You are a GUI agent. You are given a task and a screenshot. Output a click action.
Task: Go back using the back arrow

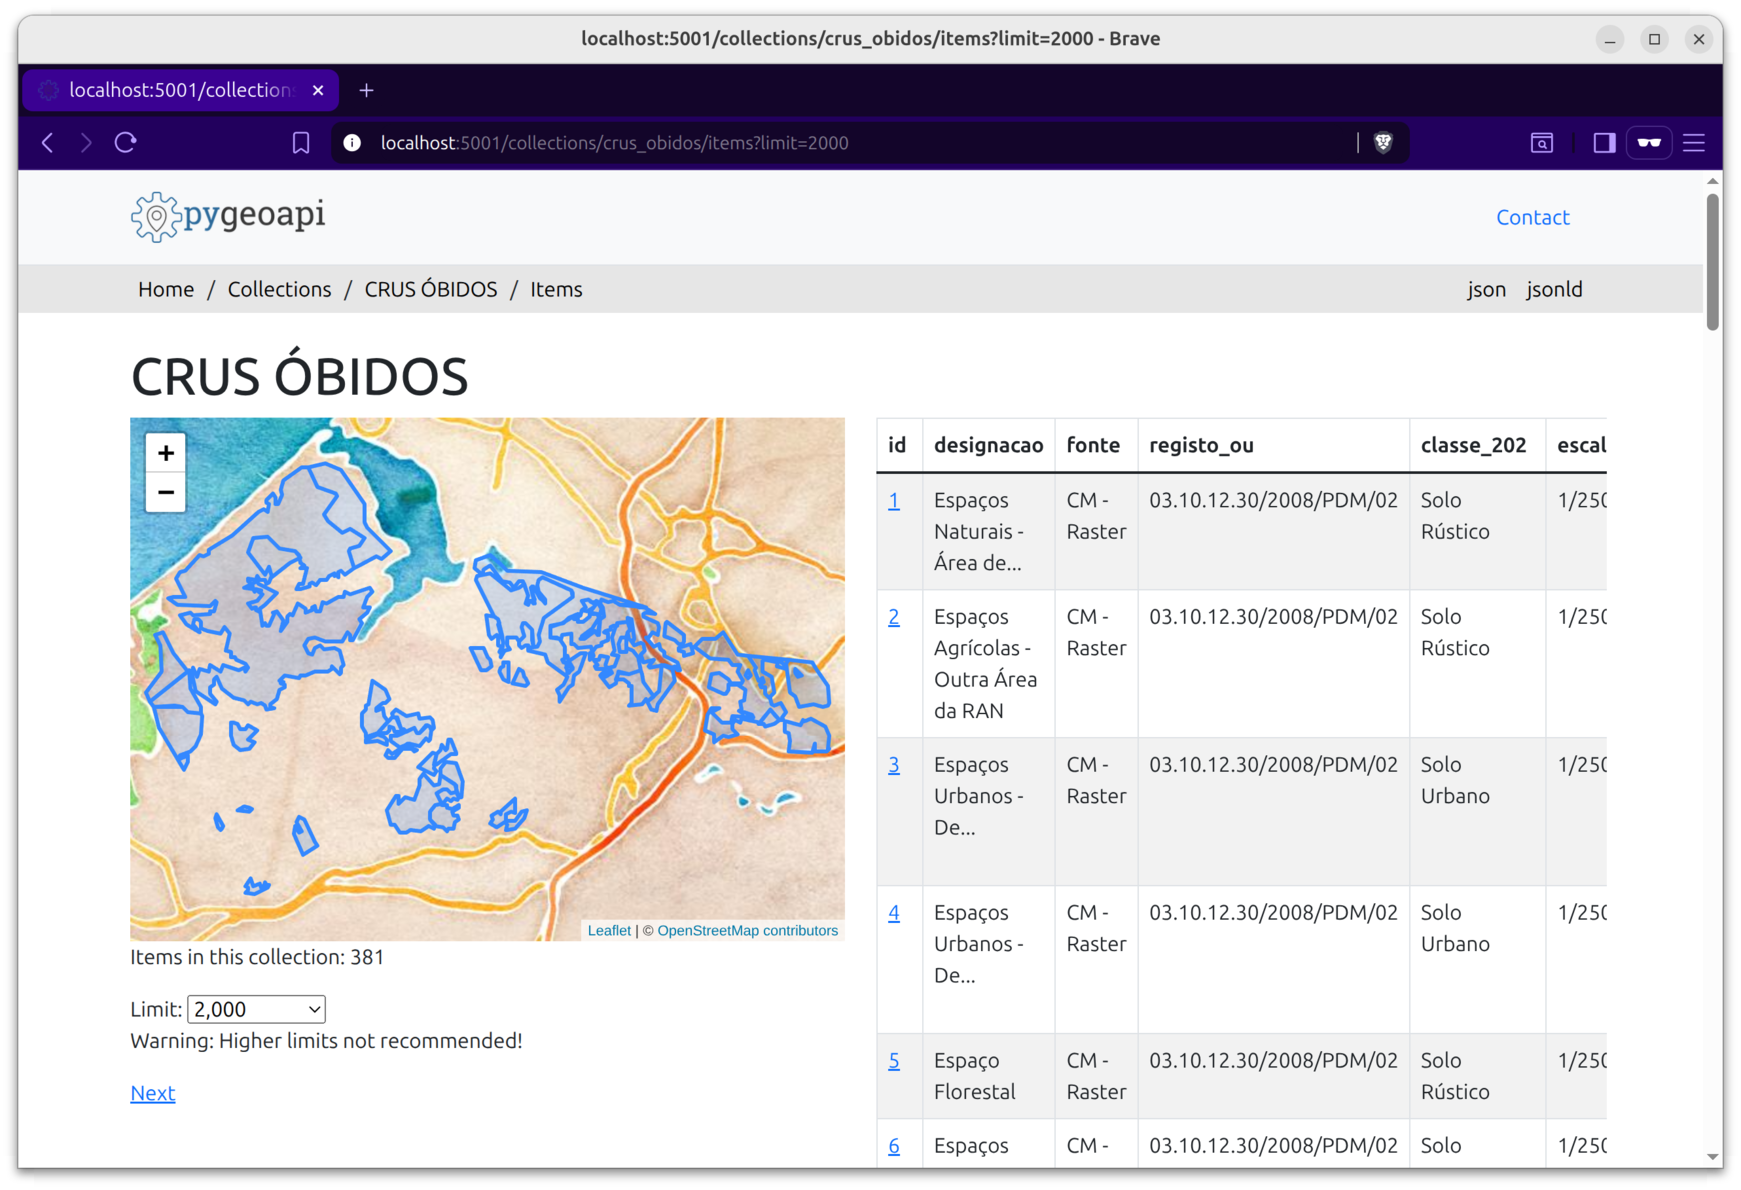(48, 143)
